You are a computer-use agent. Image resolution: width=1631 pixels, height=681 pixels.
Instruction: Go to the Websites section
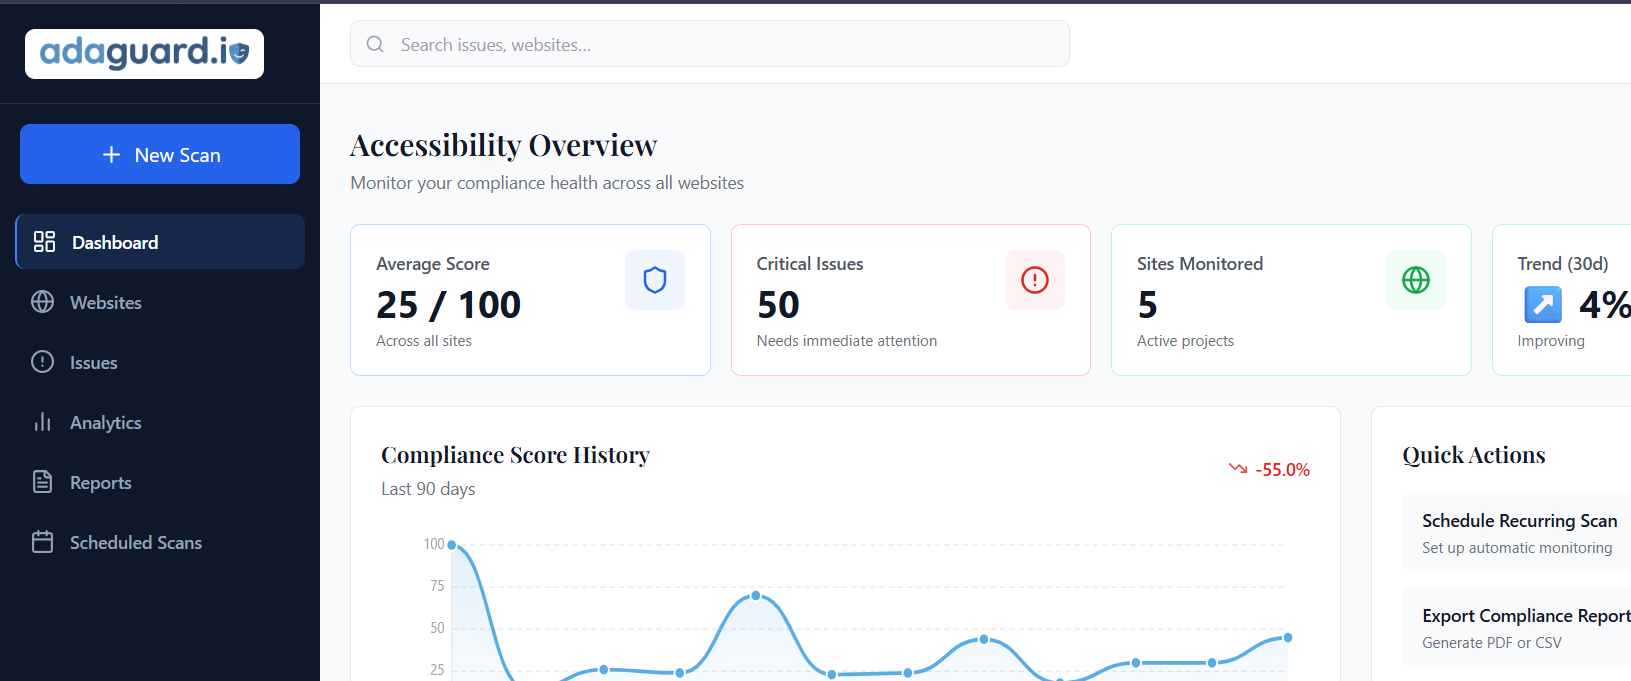[x=160, y=302]
